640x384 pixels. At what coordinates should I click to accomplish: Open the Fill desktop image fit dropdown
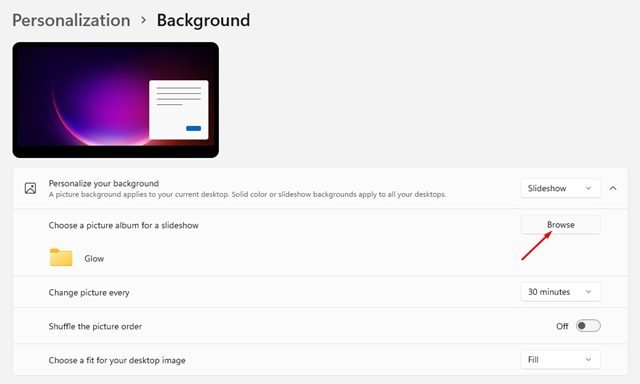click(x=560, y=360)
